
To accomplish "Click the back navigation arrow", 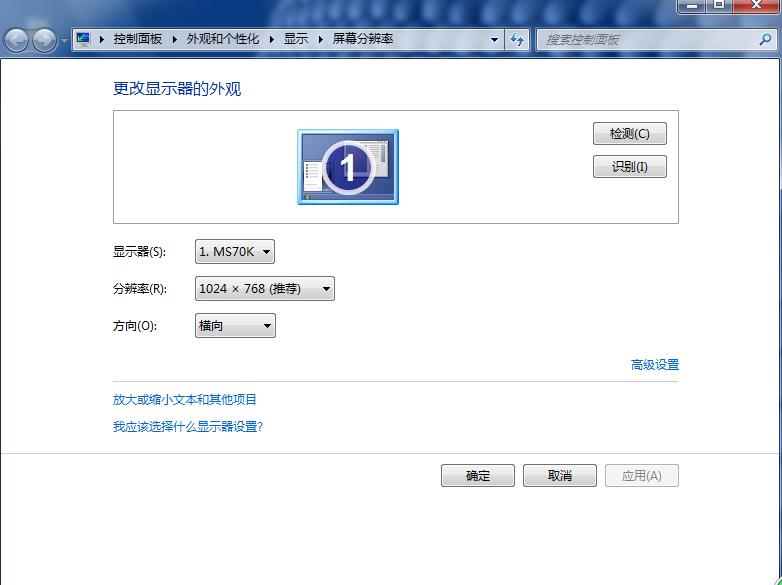I will (x=16, y=40).
